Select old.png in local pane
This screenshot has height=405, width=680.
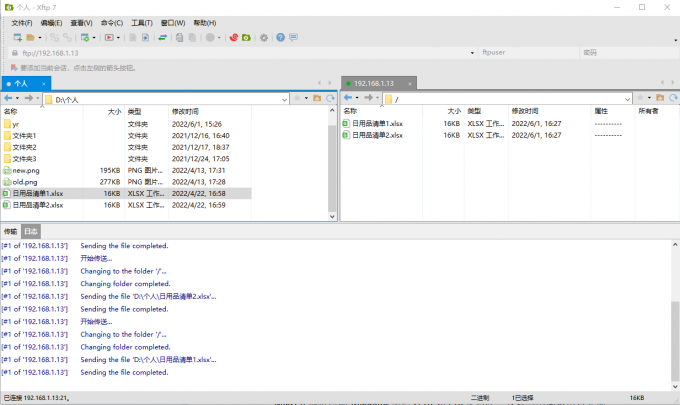pyautogui.click(x=126, y=182)
